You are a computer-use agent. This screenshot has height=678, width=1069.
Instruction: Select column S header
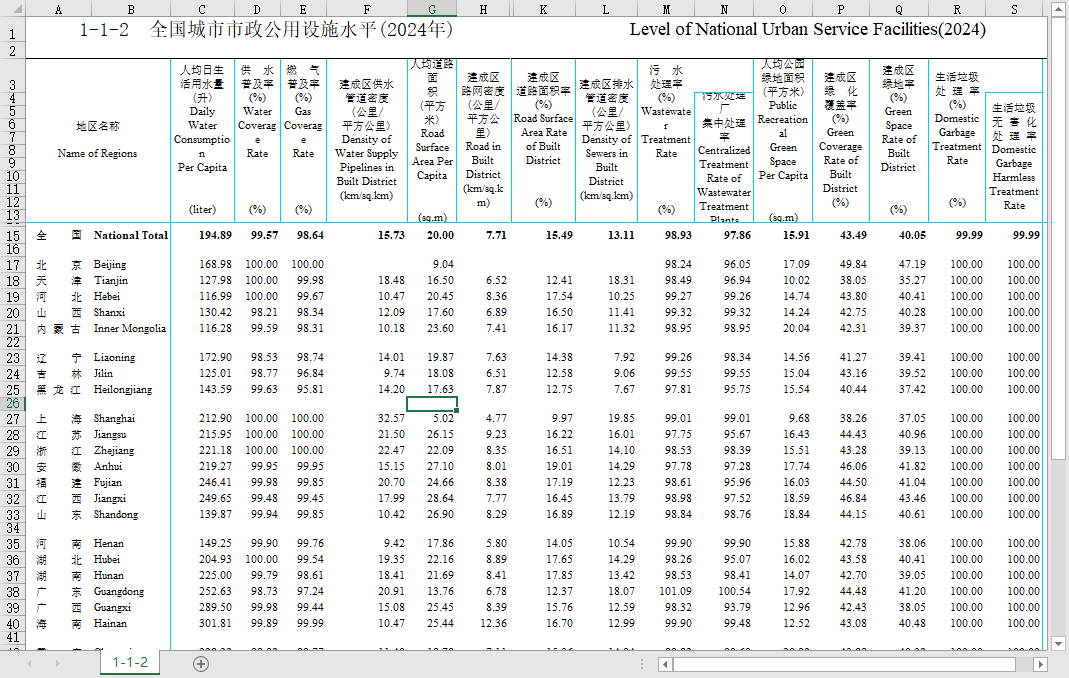[1015, 8]
